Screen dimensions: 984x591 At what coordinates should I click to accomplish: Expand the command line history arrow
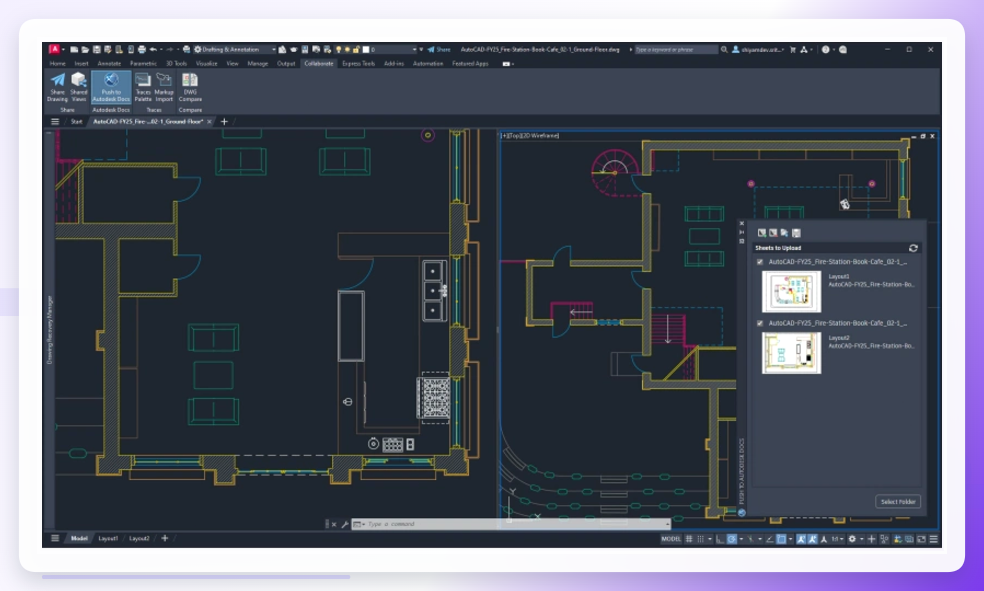tap(667, 524)
